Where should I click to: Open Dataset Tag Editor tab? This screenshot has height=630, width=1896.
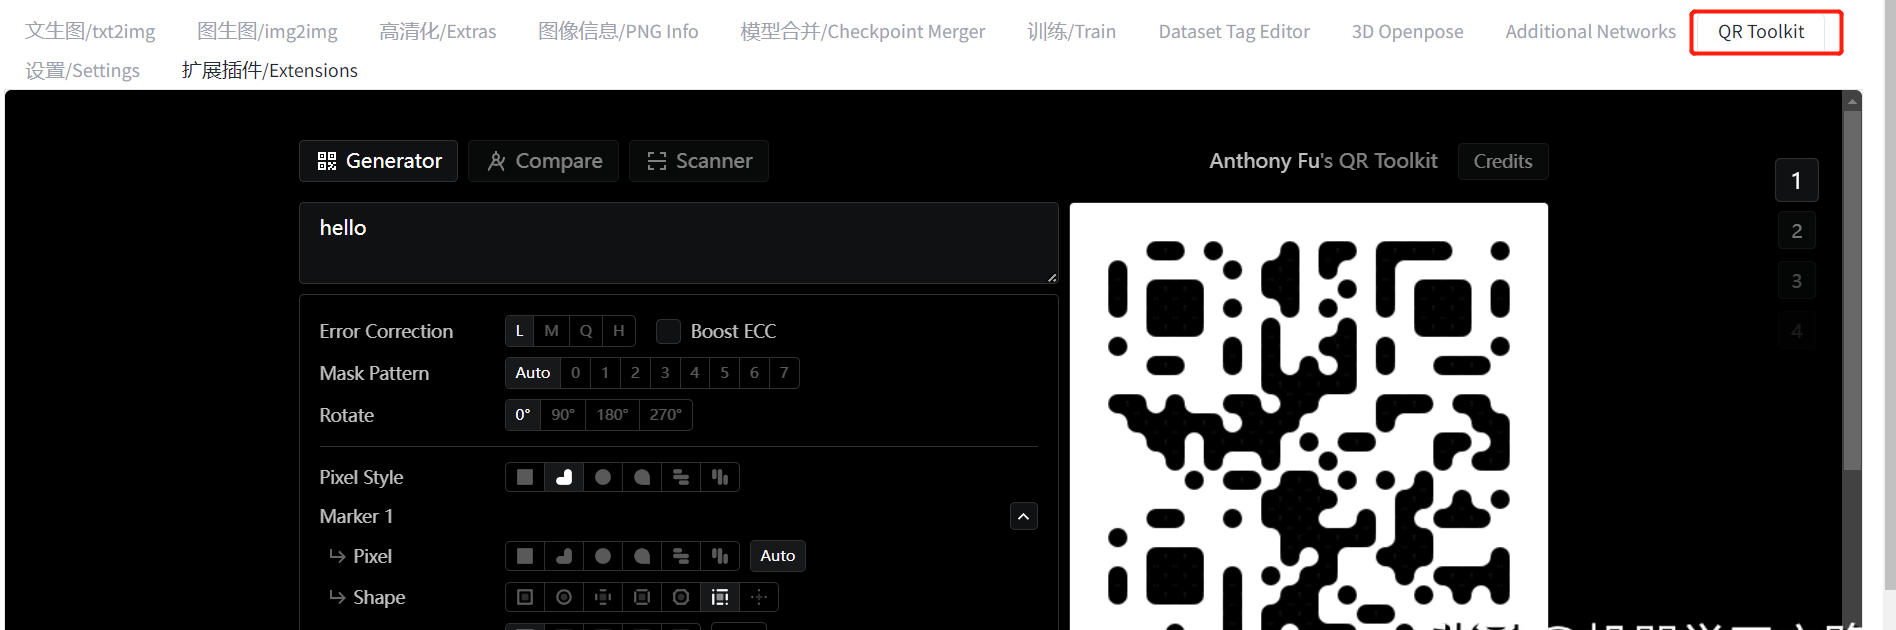click(x=1234, y=31)
